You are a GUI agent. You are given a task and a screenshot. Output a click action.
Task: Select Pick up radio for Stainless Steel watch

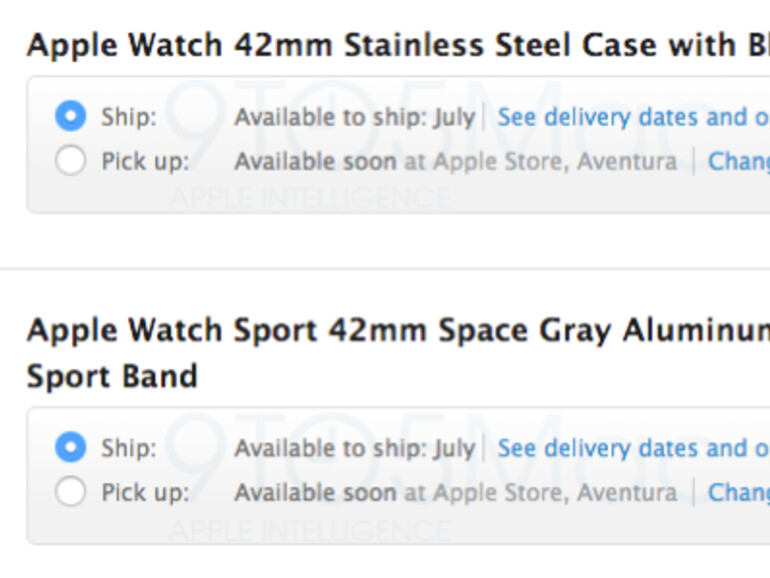[70, 161]
